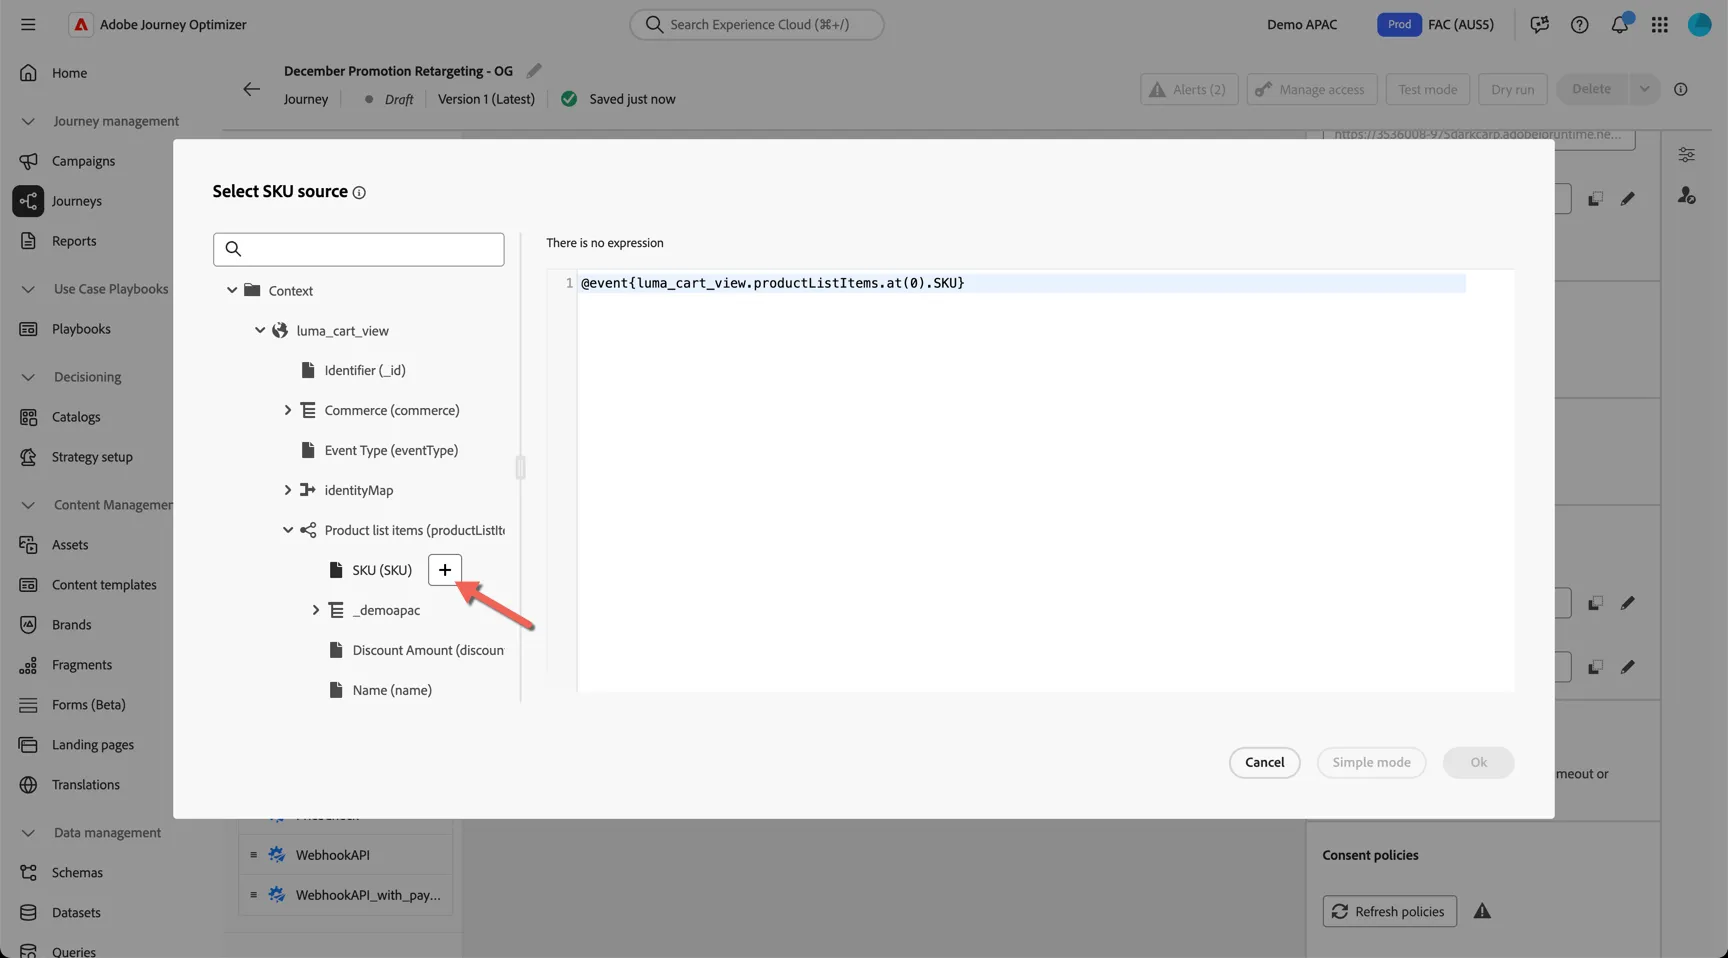
Task: Select the Name (name) field
Action: pos(392,690)
